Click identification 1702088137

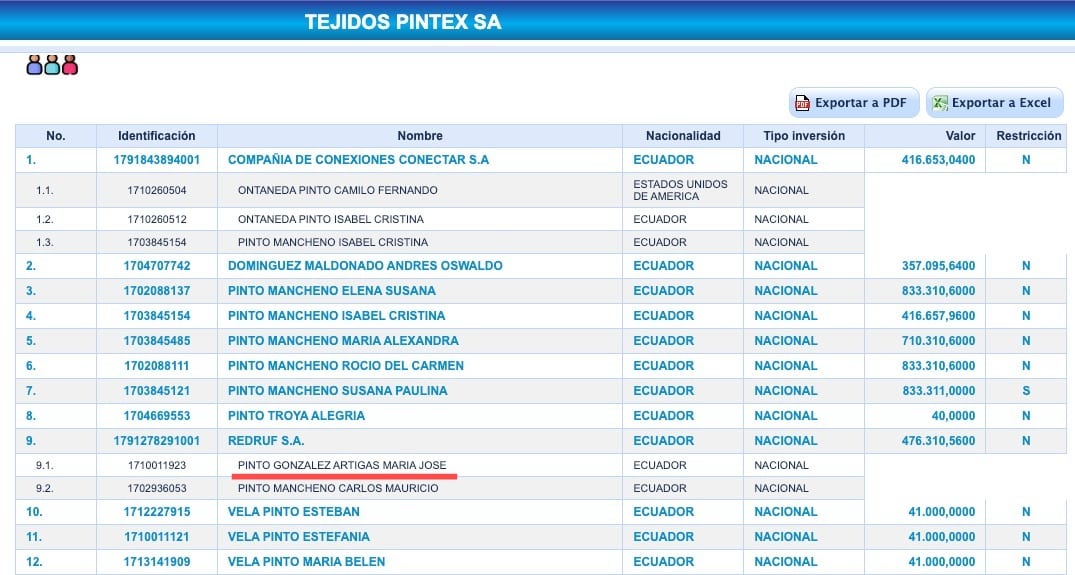tap(157, 291)
